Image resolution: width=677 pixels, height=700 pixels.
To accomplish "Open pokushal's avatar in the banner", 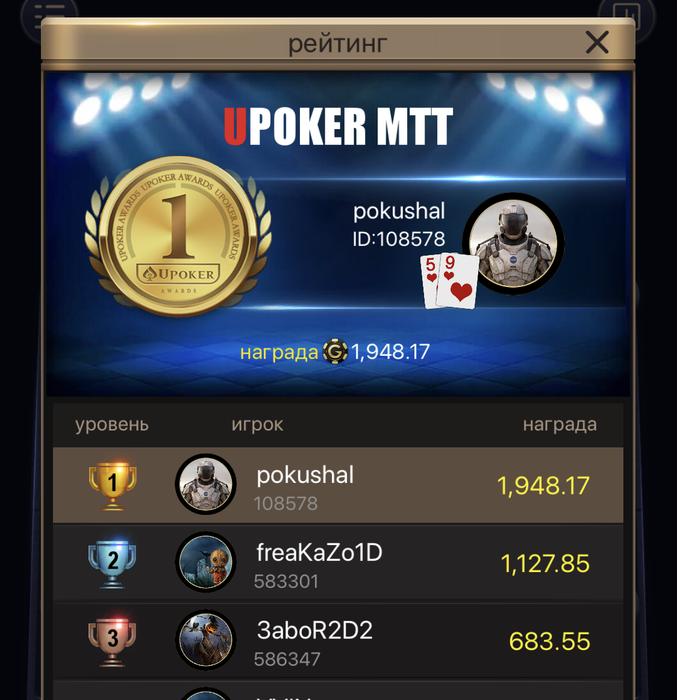I will tap(514, 243).
